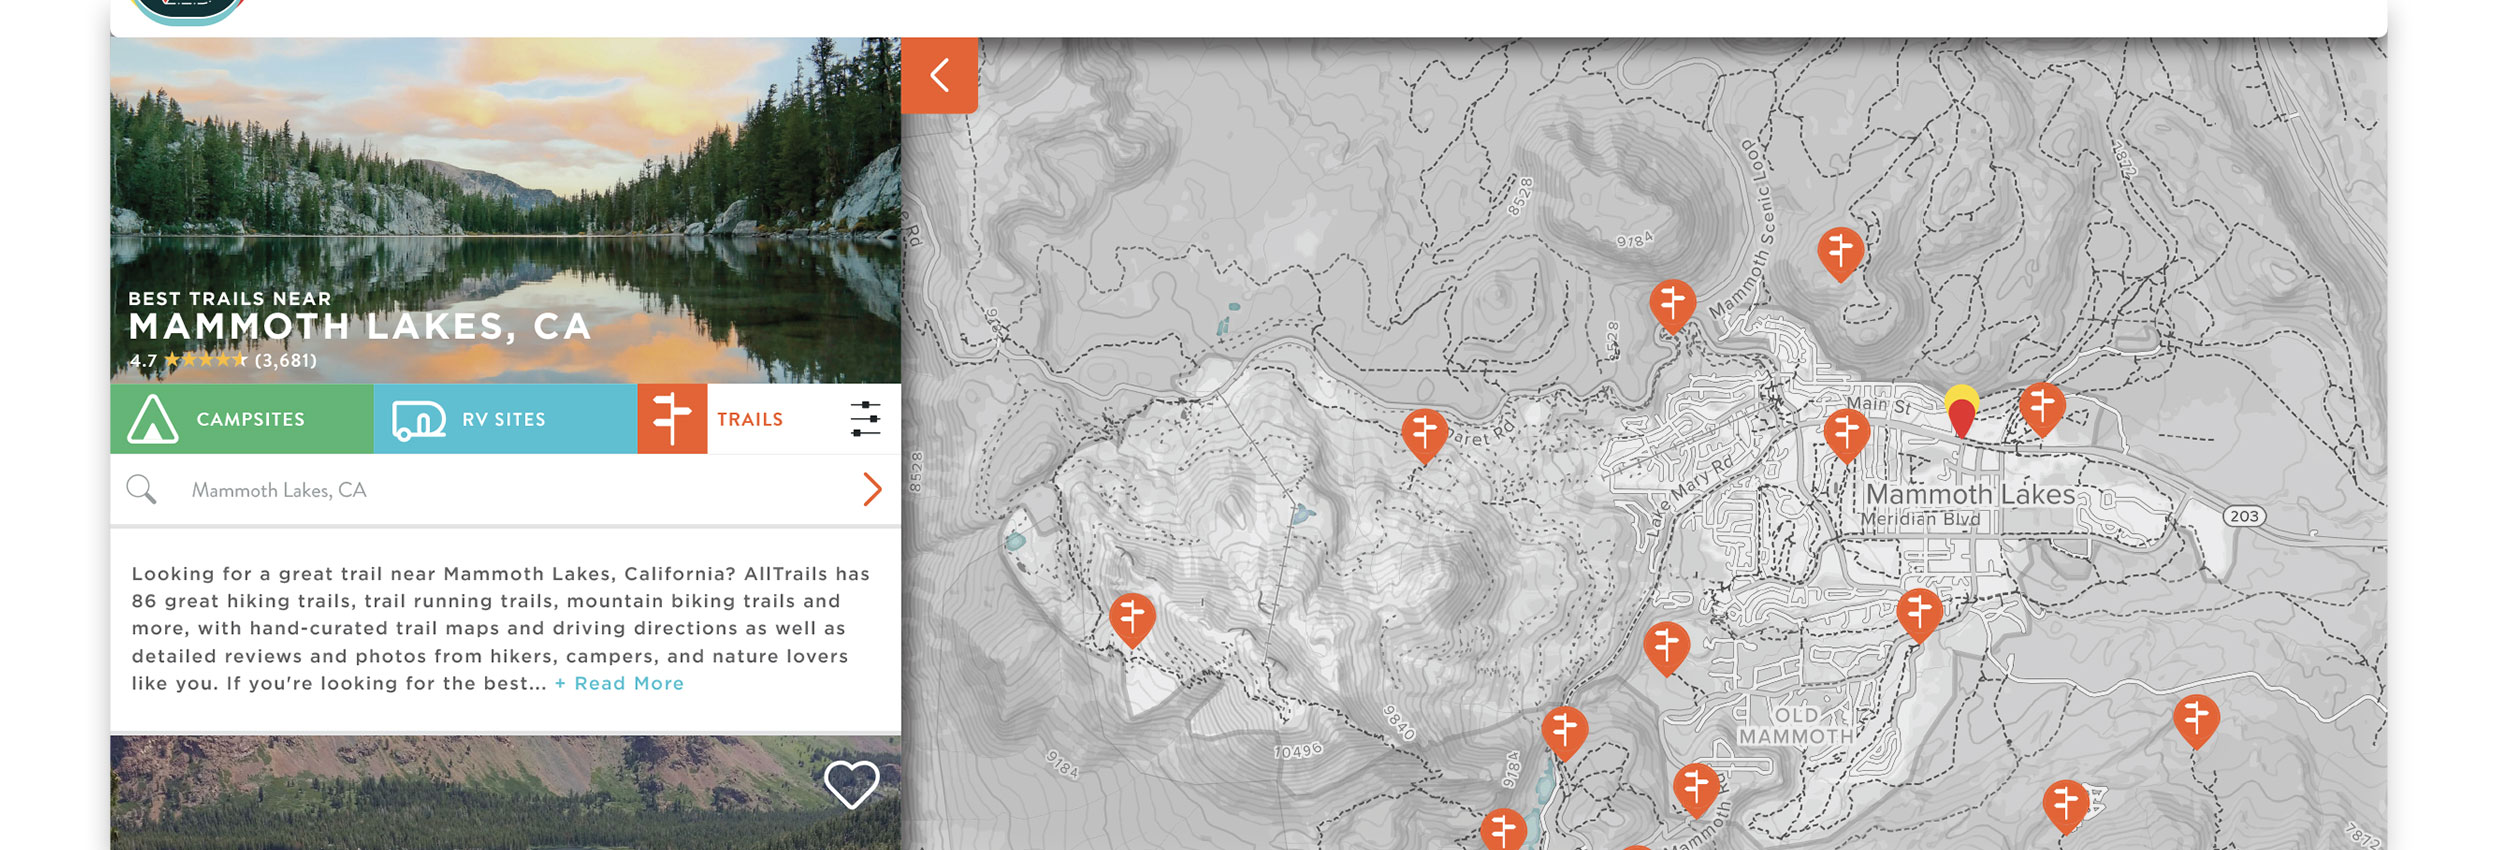
Task: Click the 203 highway shield on map
Action: (2244, 516)
